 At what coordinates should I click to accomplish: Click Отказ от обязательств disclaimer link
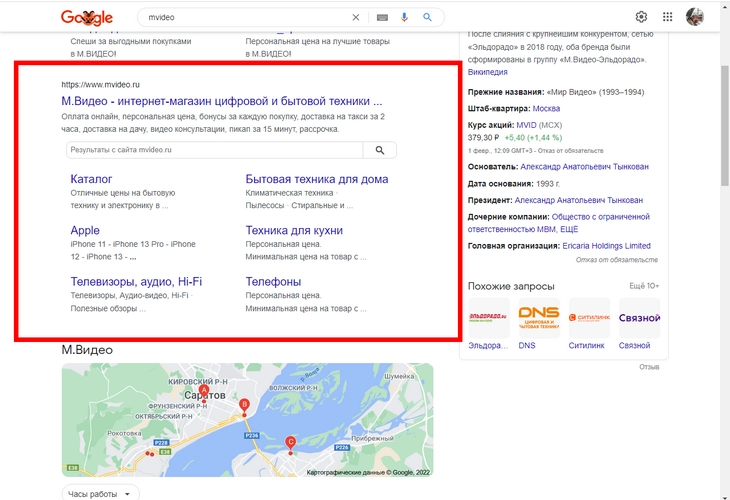617,260
